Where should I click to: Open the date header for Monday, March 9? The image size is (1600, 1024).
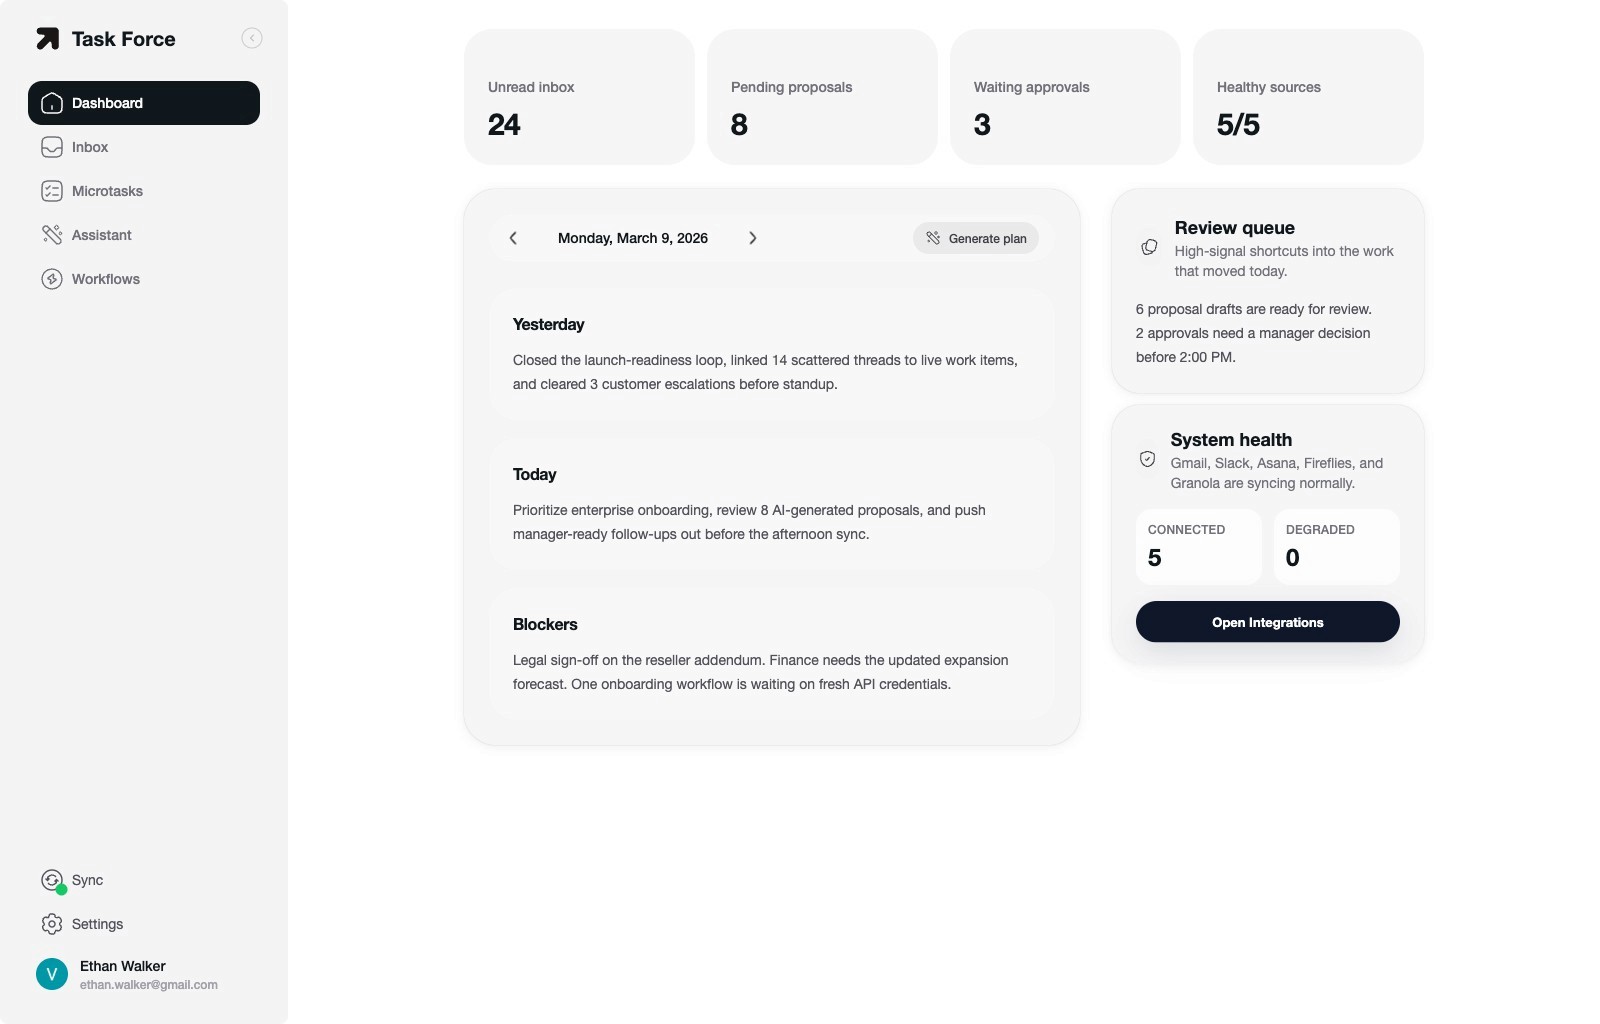tap(632, 238)
